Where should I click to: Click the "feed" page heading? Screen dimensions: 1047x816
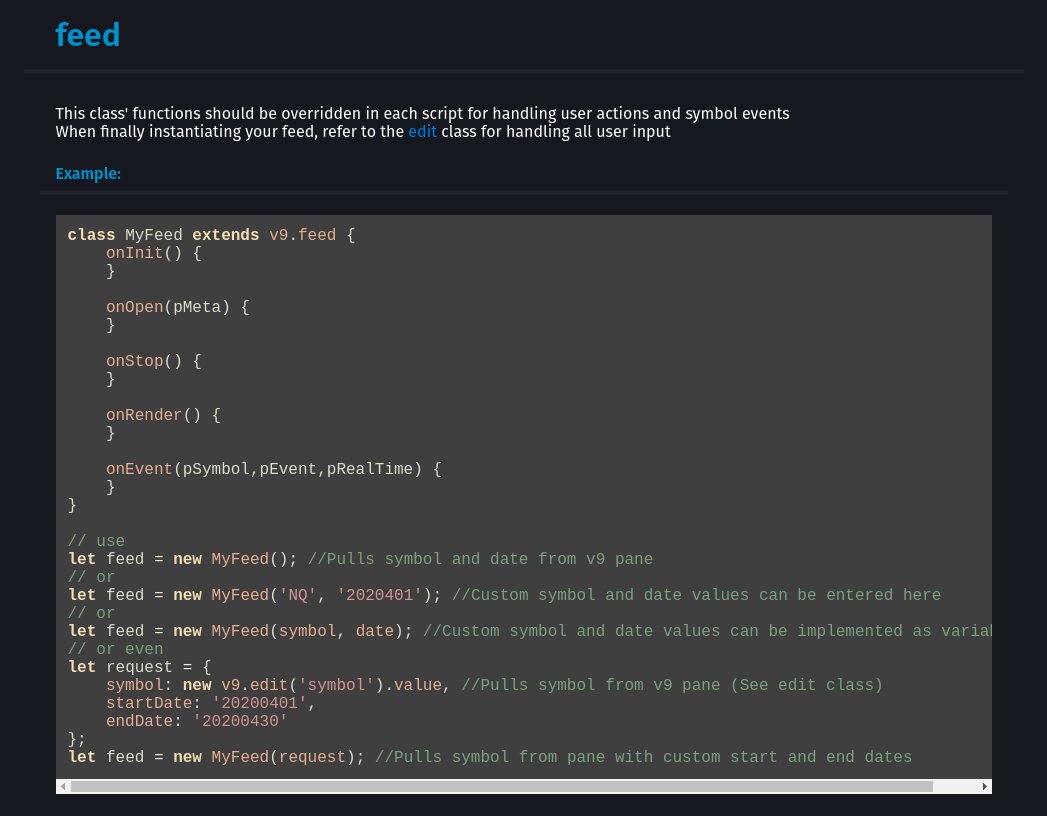[x=88, y=35]
